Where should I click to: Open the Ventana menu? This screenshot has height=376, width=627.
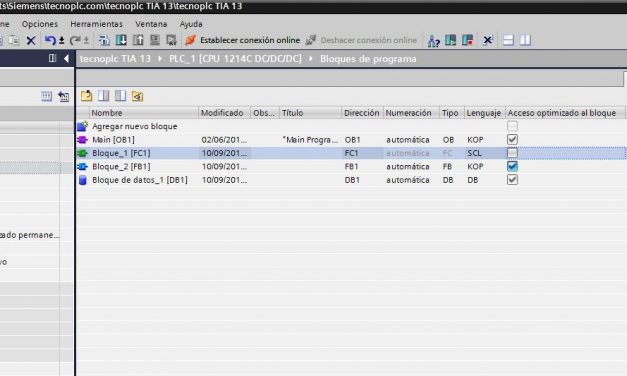[151, 24]
